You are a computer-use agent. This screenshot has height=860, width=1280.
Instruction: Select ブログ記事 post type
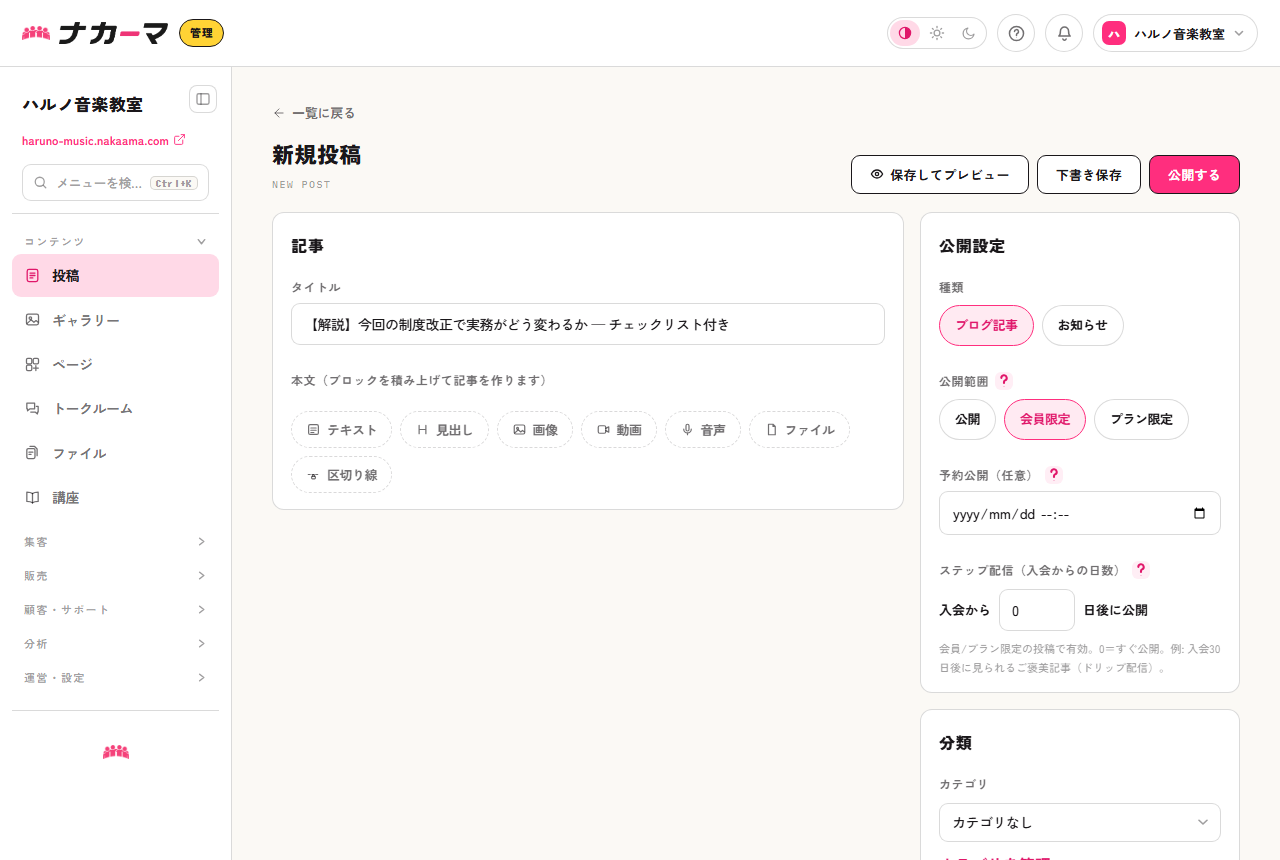[986, 325]
